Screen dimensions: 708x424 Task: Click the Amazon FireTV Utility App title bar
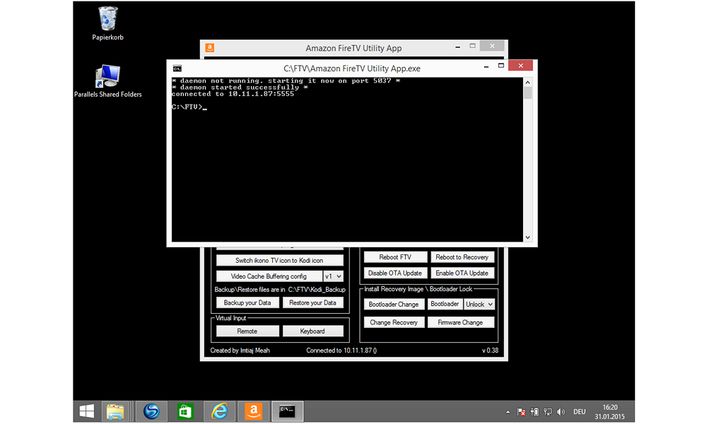[x=354, y=48]
